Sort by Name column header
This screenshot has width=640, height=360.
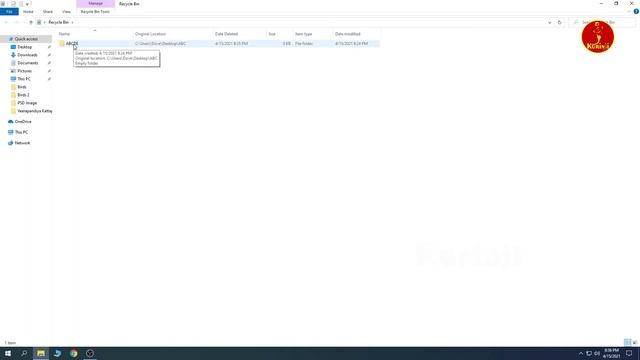click(x=64, y=34)
